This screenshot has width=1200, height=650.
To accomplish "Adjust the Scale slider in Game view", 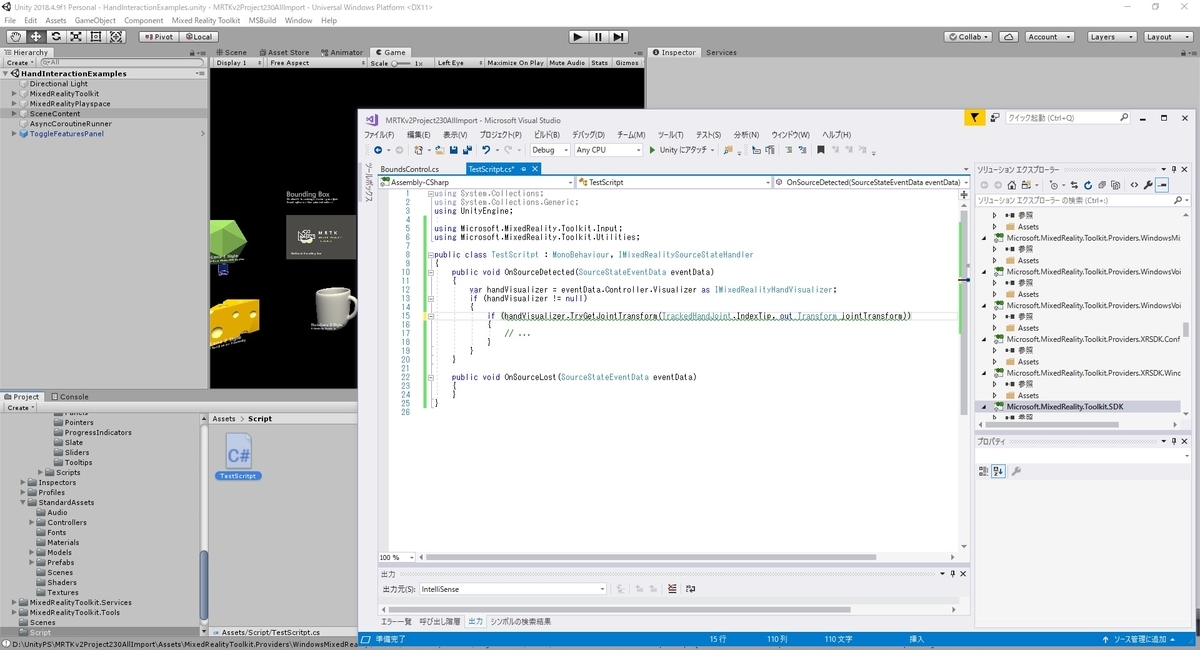I will point(400,63).
